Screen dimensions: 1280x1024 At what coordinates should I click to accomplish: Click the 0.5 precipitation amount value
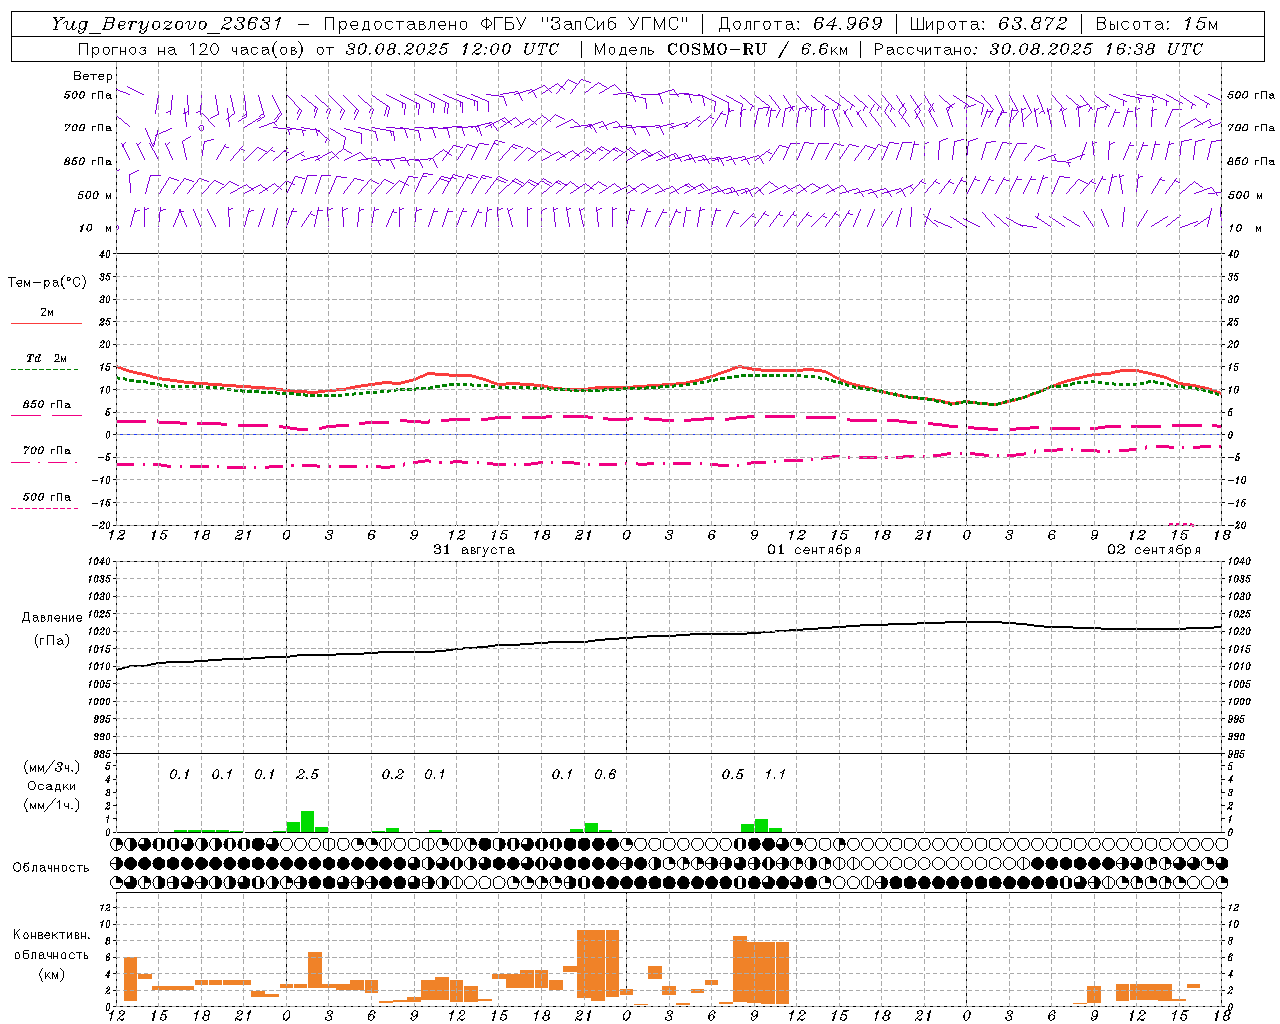(x=733, y=774)
